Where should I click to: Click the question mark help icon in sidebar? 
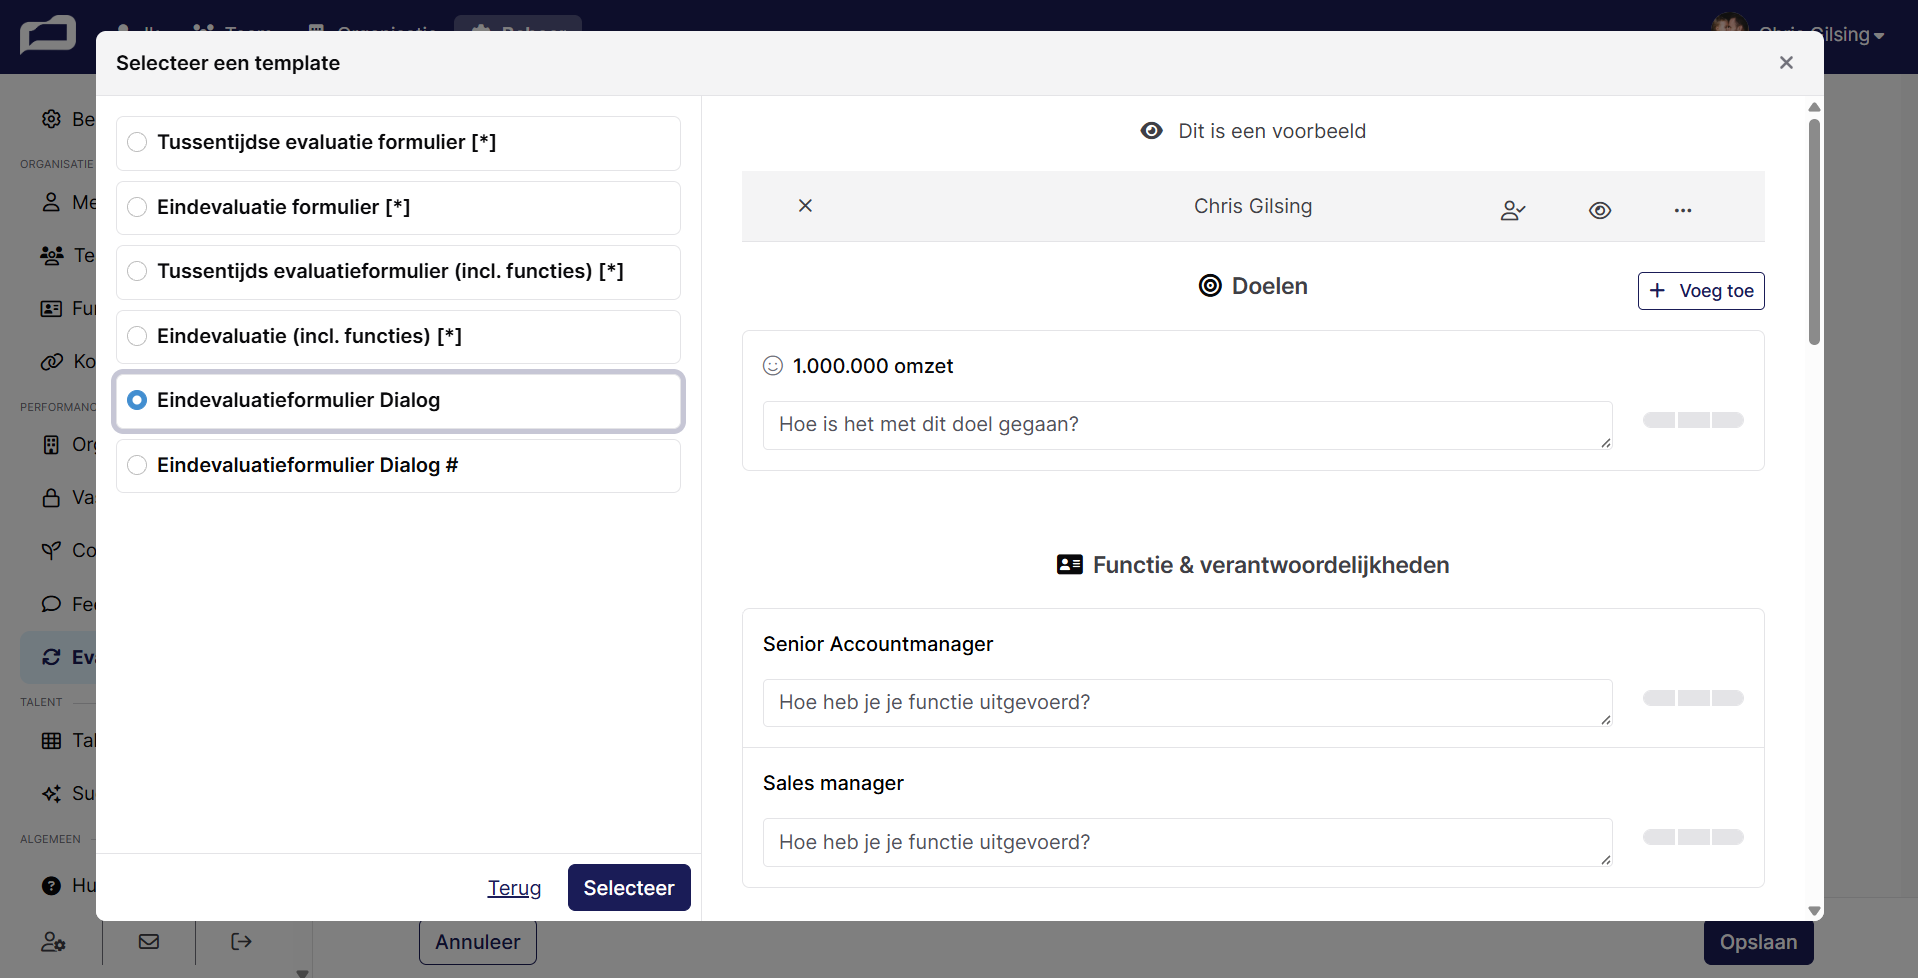click(x=51, y=886)
